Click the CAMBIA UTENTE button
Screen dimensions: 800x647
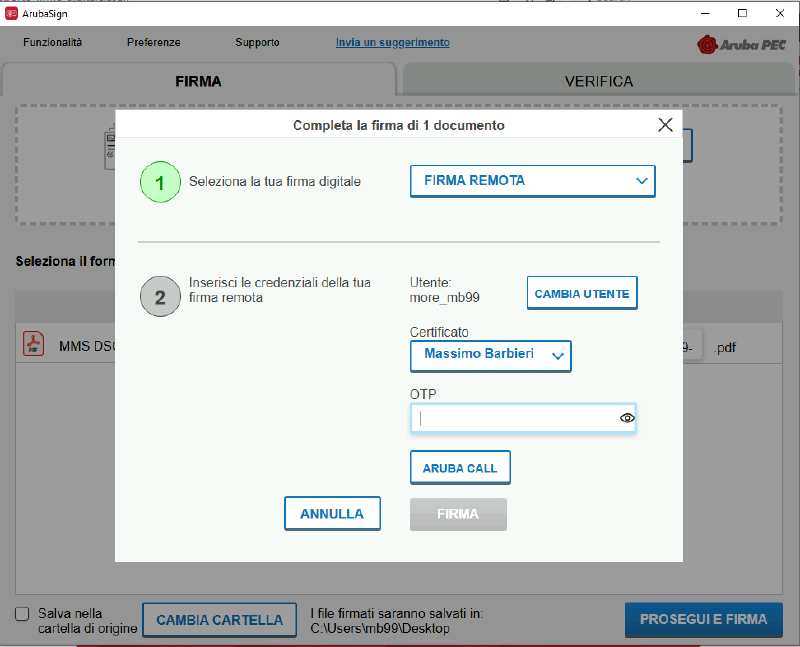582,293
